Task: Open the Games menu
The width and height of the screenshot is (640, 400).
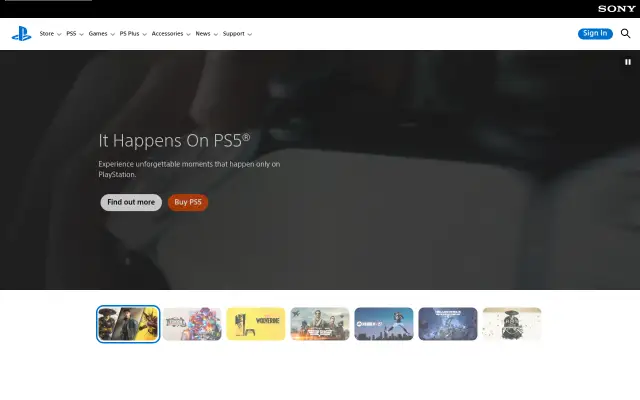Action: (x=102, y=34)
